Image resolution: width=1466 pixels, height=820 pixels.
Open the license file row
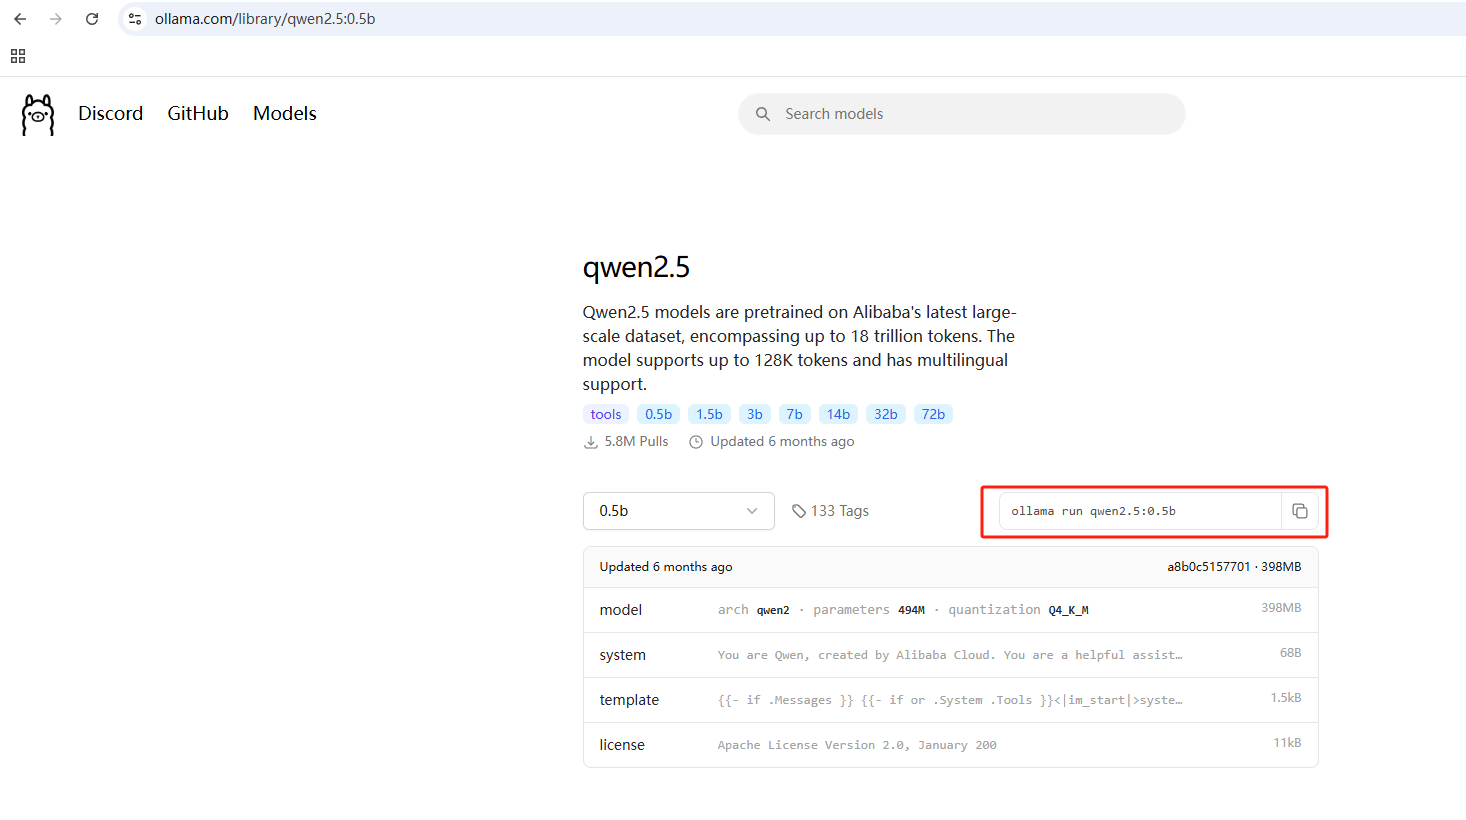(x=951, y=745)
